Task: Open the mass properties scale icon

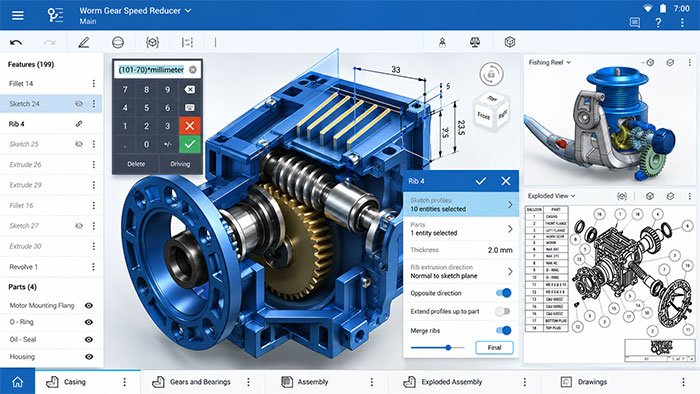Action: point(475,42)
